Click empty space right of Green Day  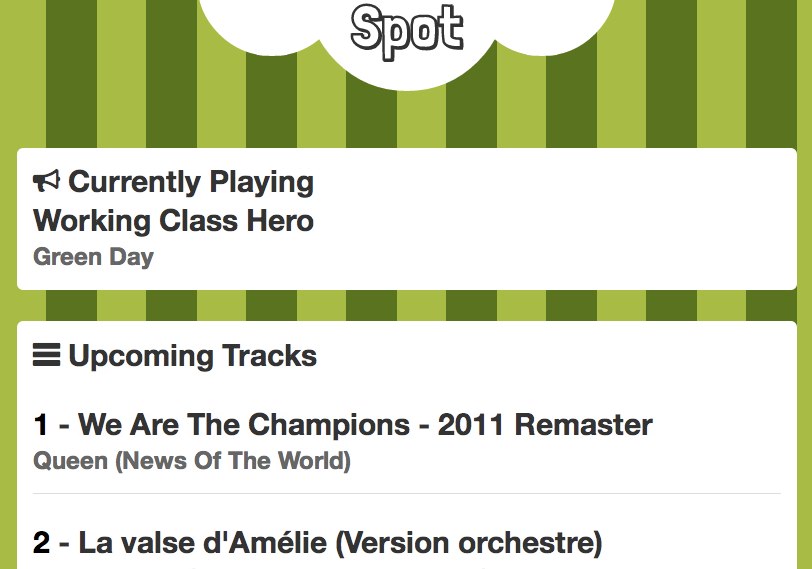click(480, 257)
